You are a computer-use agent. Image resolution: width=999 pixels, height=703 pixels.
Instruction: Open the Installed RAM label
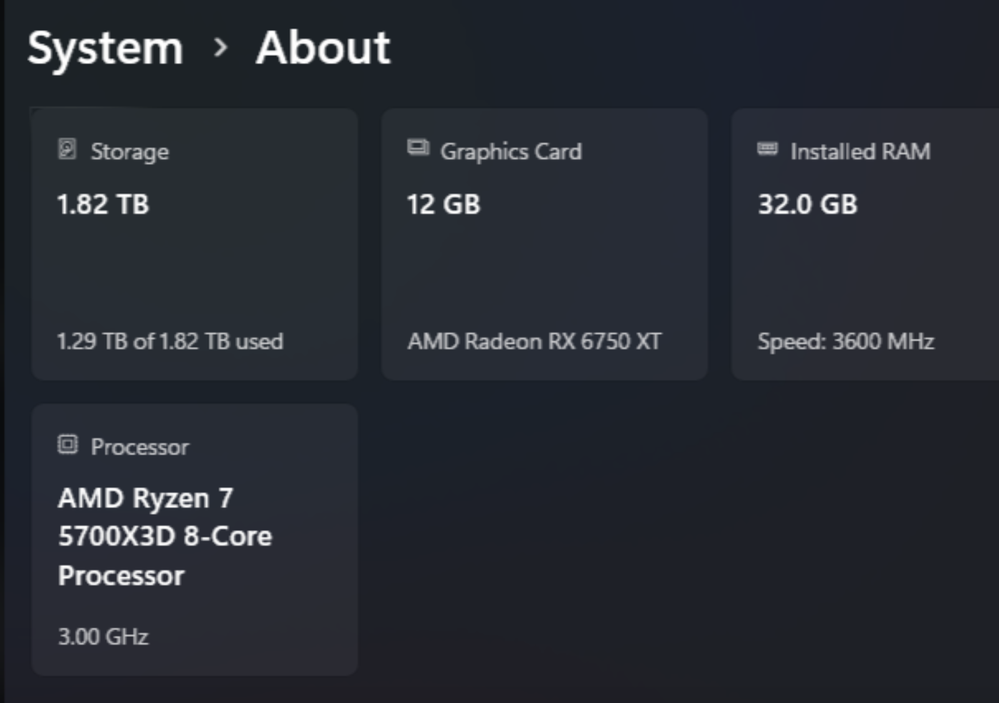point(861,152)
